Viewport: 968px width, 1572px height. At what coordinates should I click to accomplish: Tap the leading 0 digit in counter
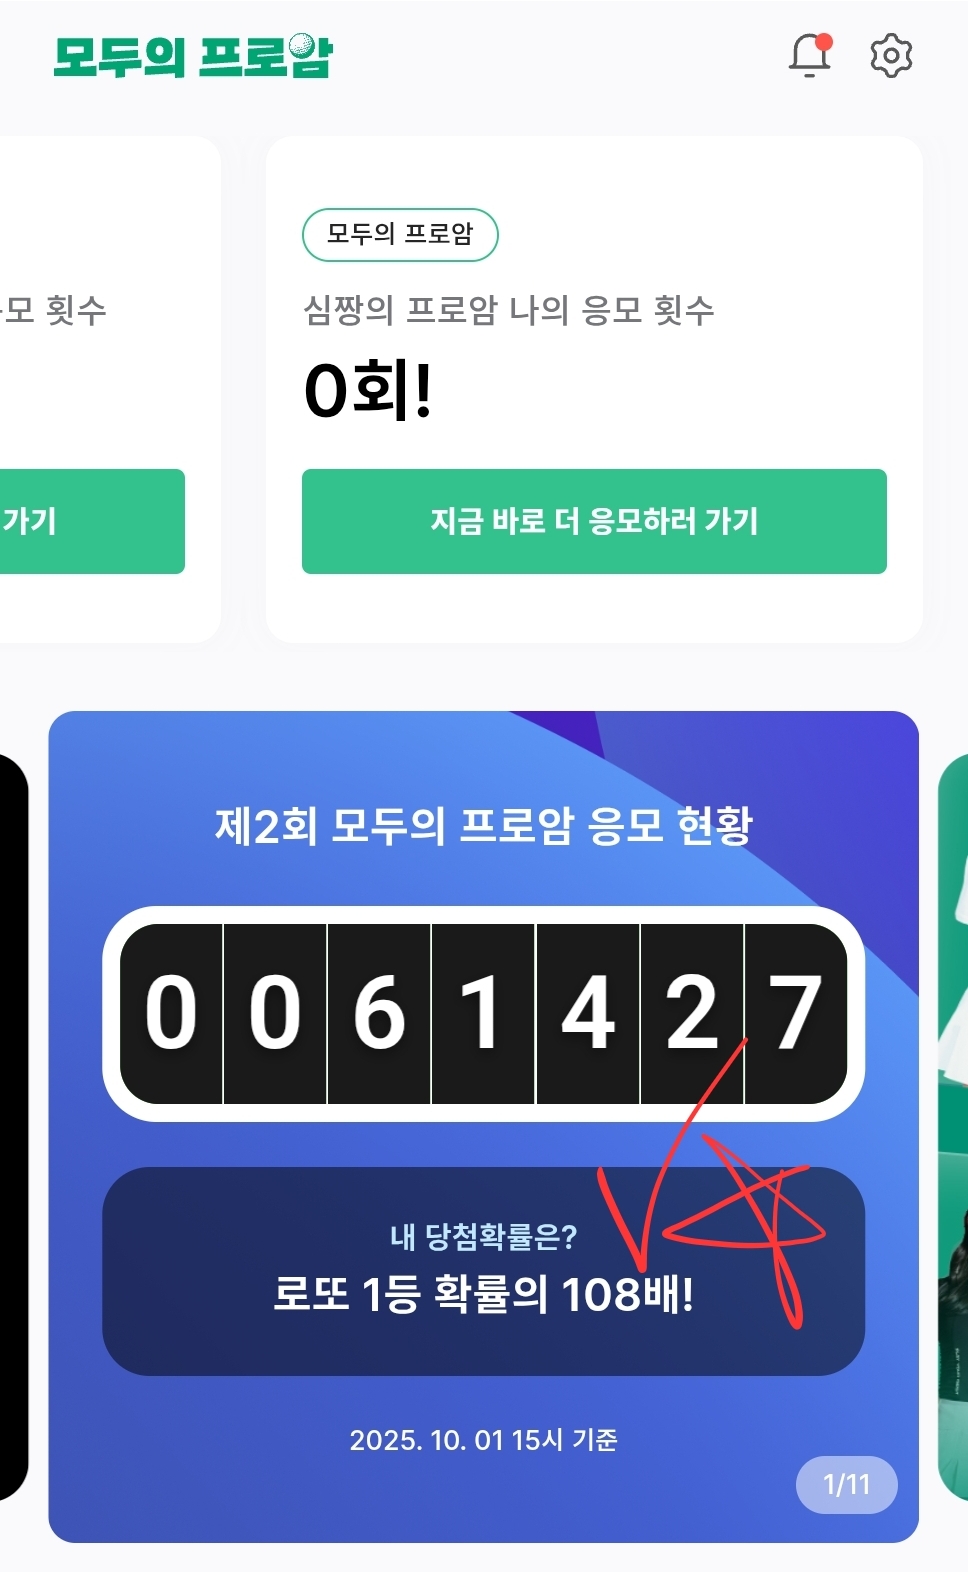[171, 1014]
